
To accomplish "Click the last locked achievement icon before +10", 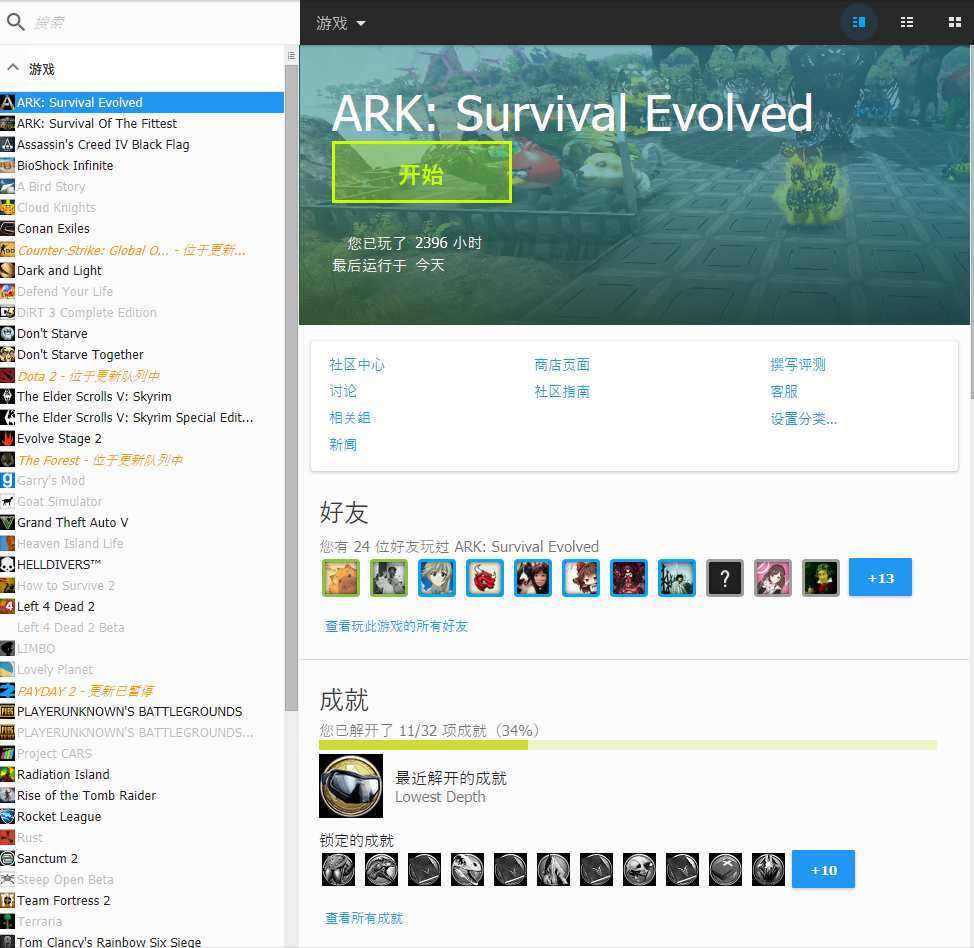I will coord(768,869).
